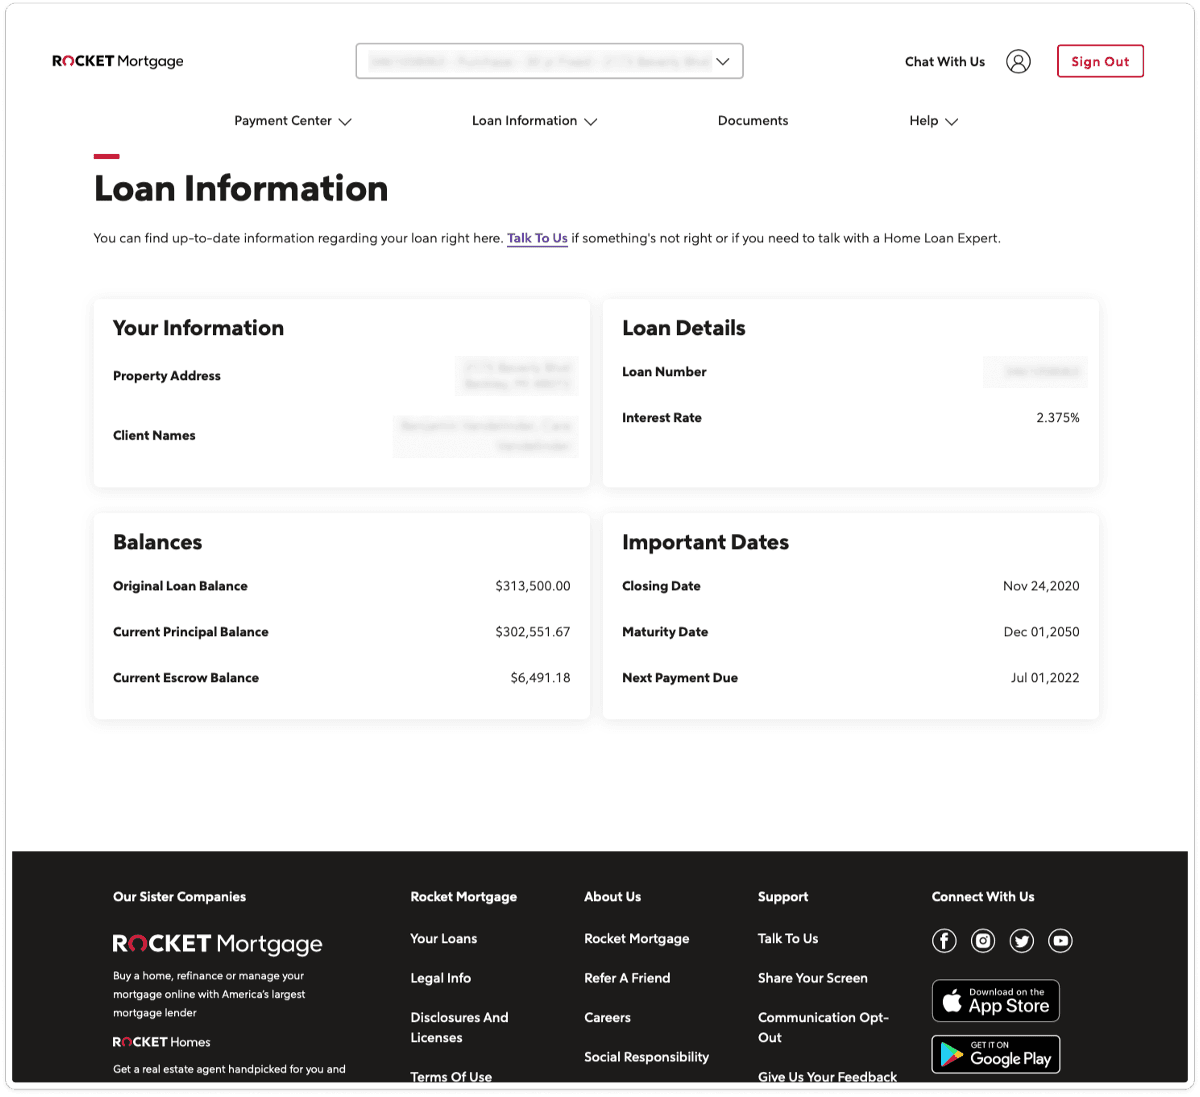The height and width of the screenshot is (1097, 1200).
Task: Select the Jul 01,2022 next payment date
Action: tap(1045, 678)
